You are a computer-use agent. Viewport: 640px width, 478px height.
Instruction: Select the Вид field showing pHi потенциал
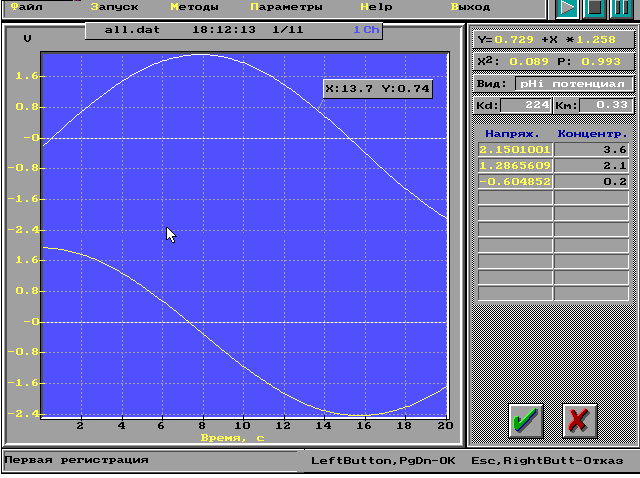coord(574,84)
